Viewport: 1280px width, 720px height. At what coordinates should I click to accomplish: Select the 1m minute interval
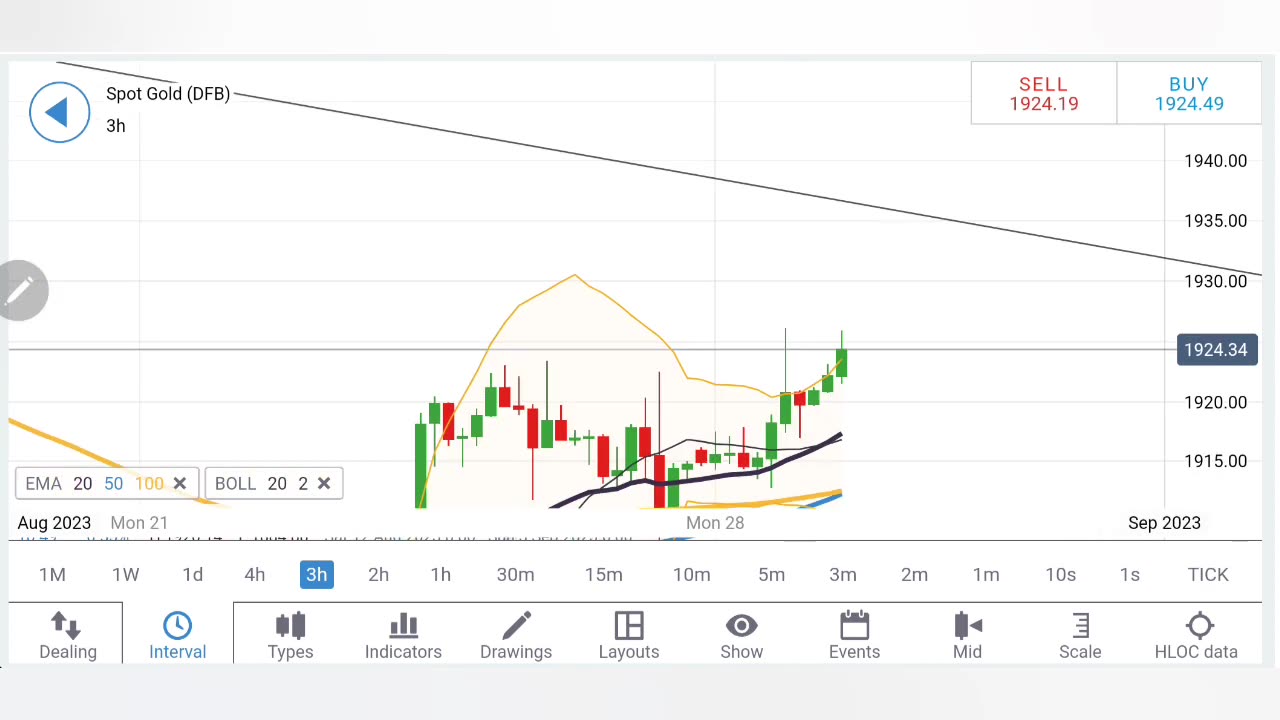pos(986,575)
